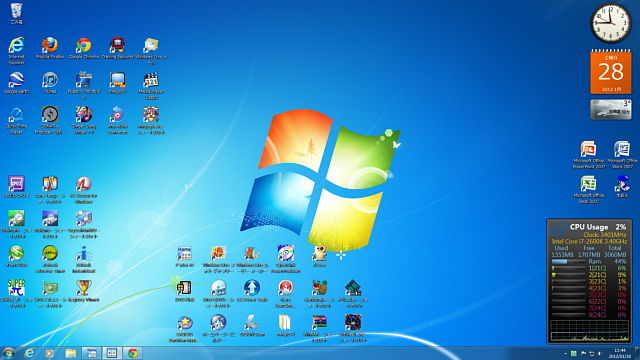Open the Registry Winner trophy shortcut
This screenshot has height=360, width=640.
coord(83,291)
